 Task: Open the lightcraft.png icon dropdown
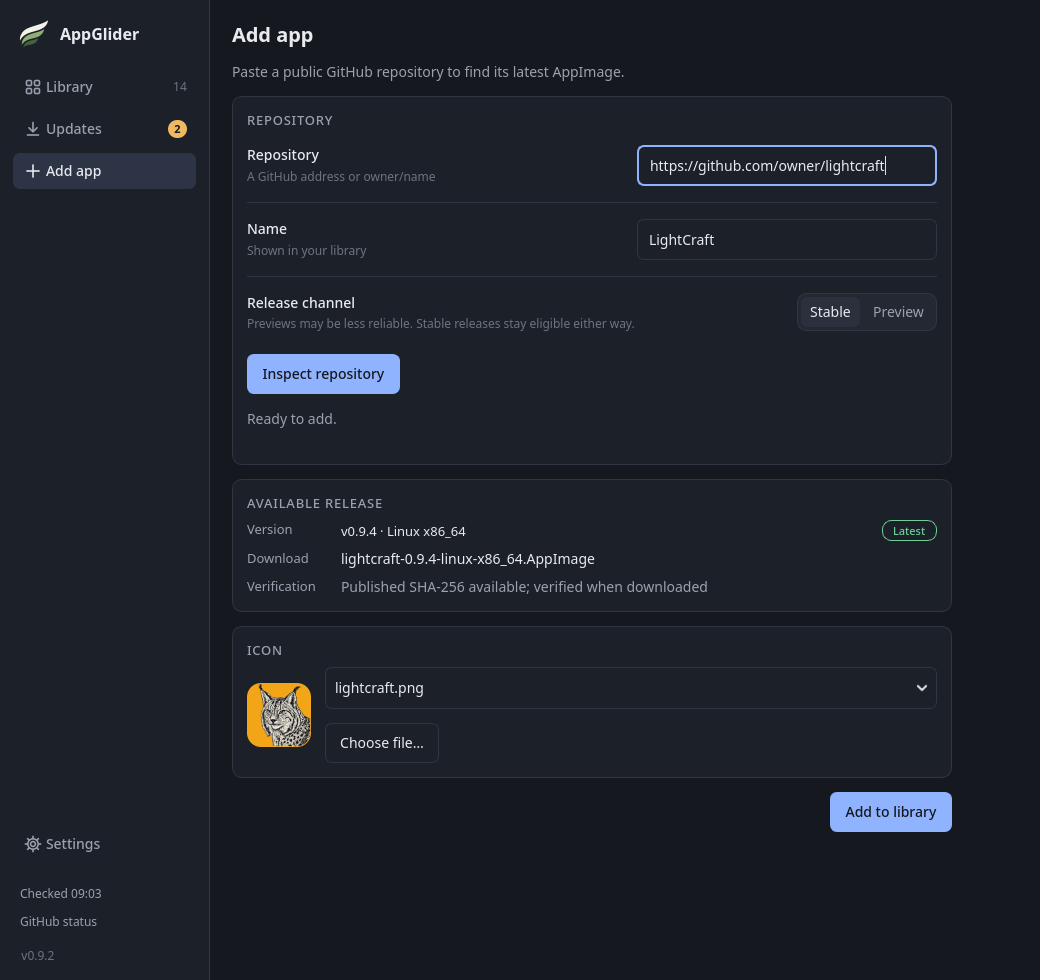630,688
